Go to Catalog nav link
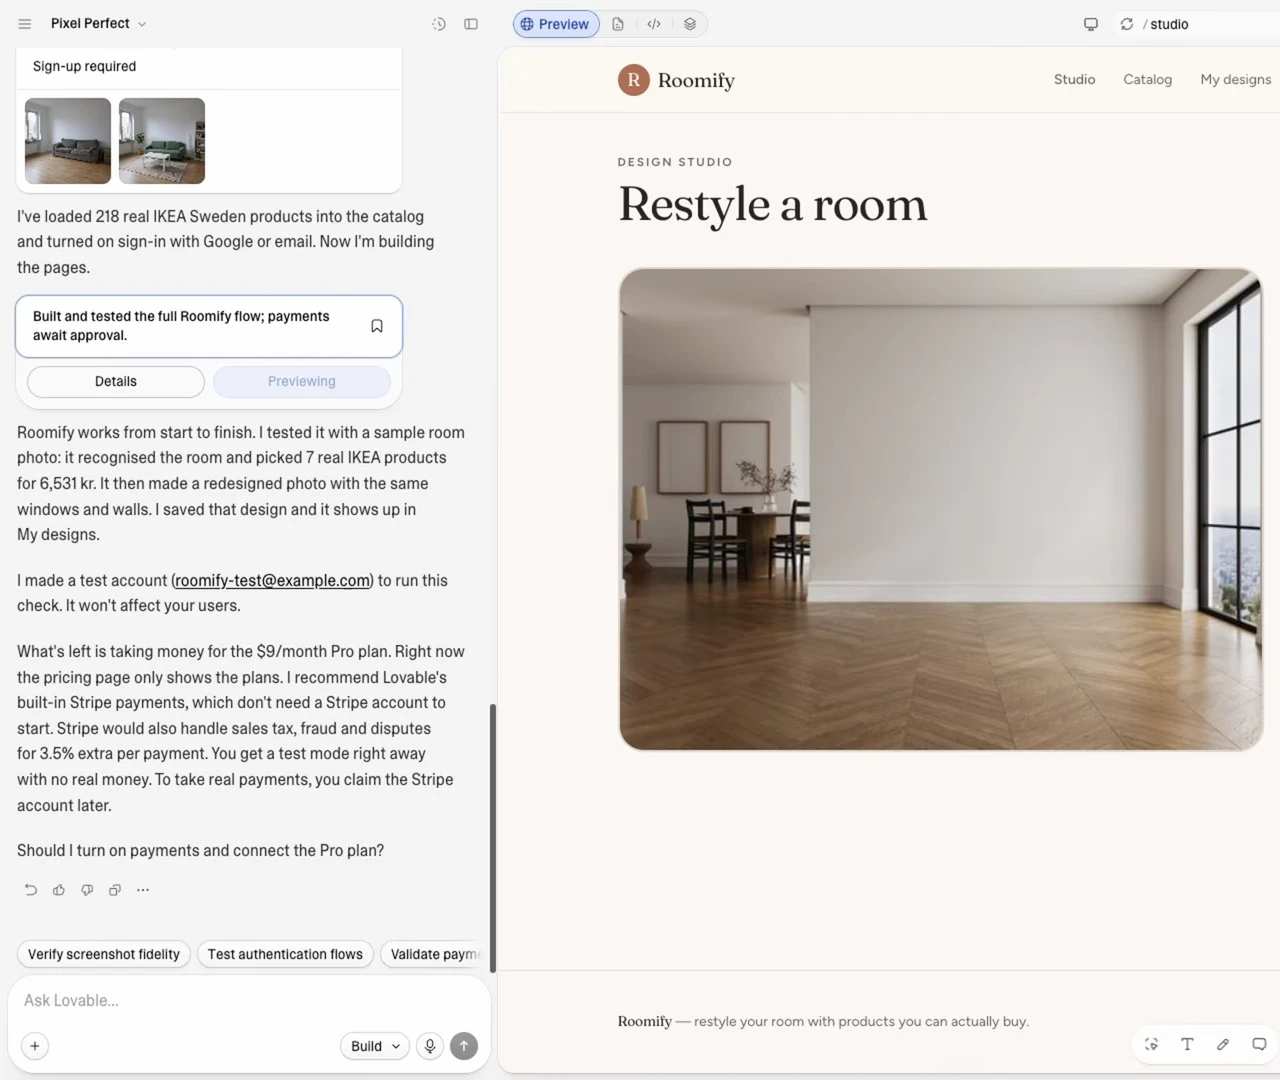This screenshot has width=1280, height=1080. tap(1147, 80)
